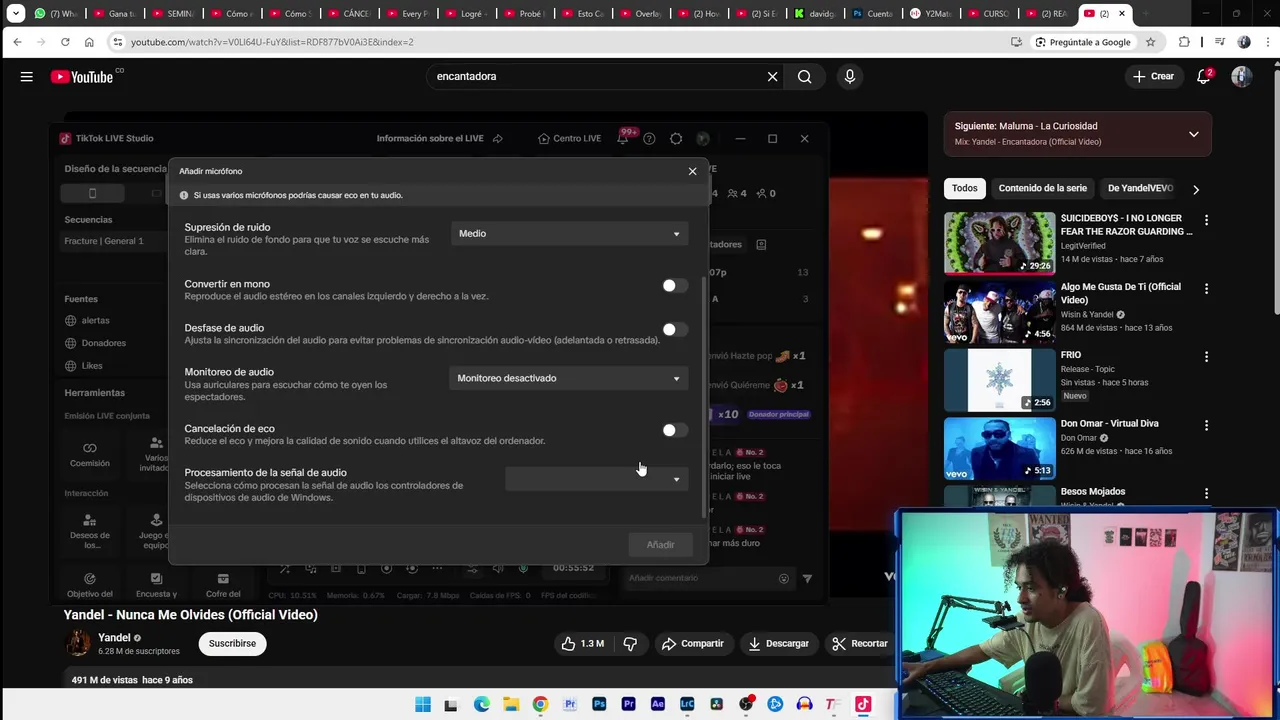Open the $UICIDEBOY$ video thumbnail
The width and height of the screenshot is (1280, 720).
point(1000,242)
